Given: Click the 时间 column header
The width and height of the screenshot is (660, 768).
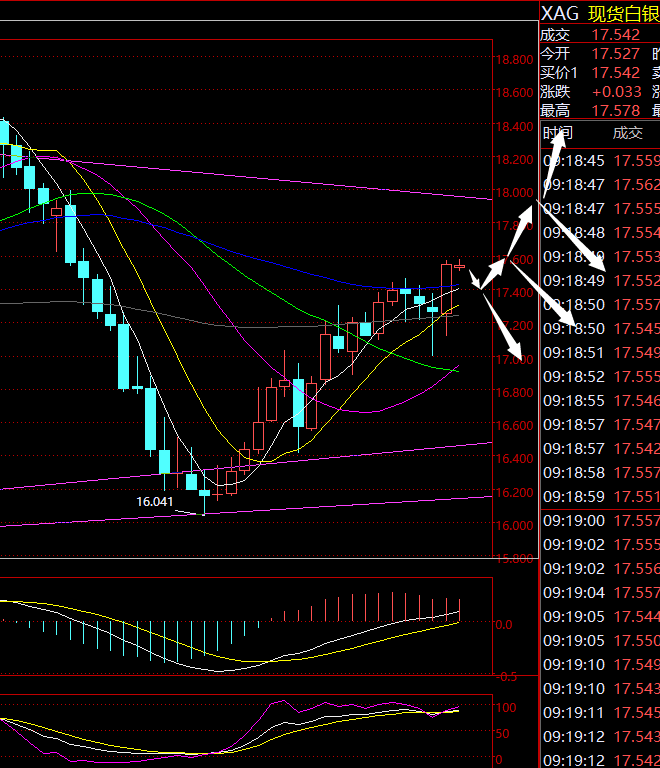Looking at the screenshot, I should coord(558,134).
